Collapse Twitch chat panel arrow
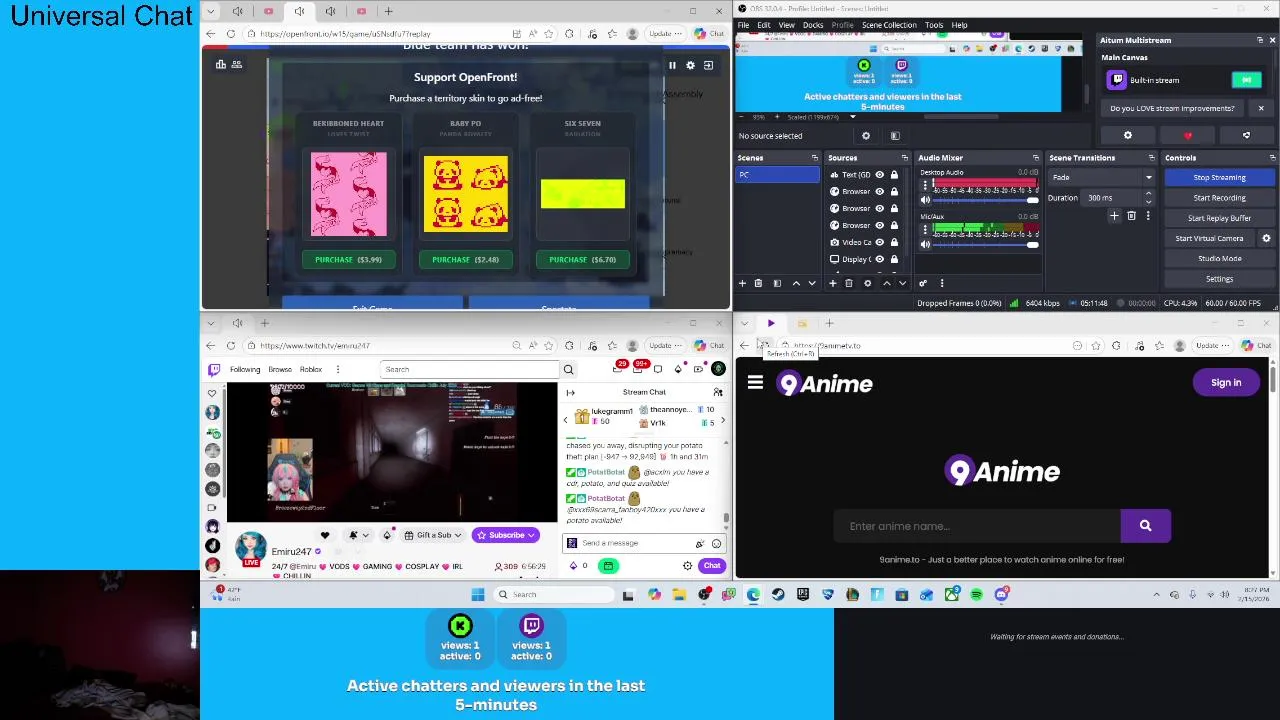Viewport: 1280px width, 720px height. (571, 392)
